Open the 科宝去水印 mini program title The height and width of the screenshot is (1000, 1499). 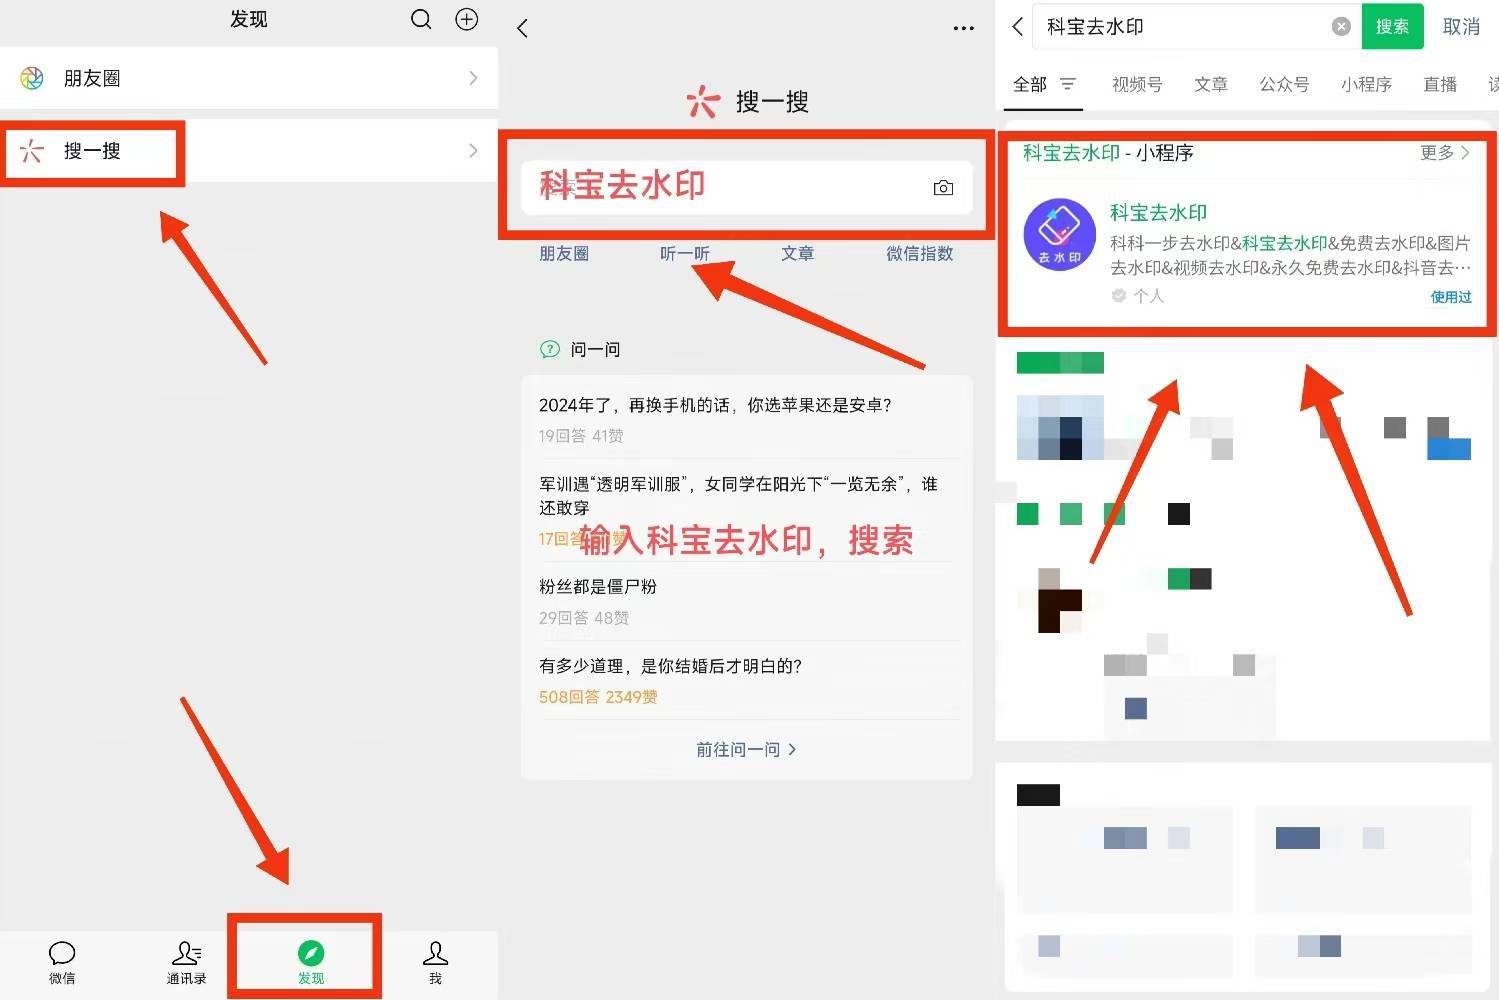click(x=1158, y=212)
